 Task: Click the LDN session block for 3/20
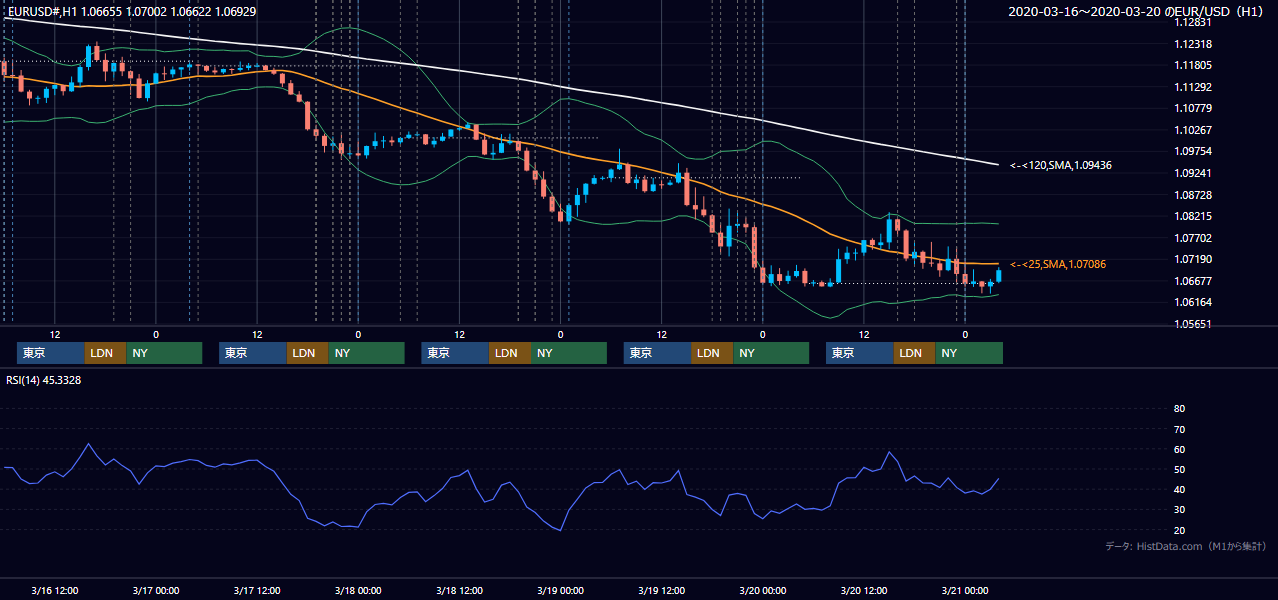click(x=914, y=353)
